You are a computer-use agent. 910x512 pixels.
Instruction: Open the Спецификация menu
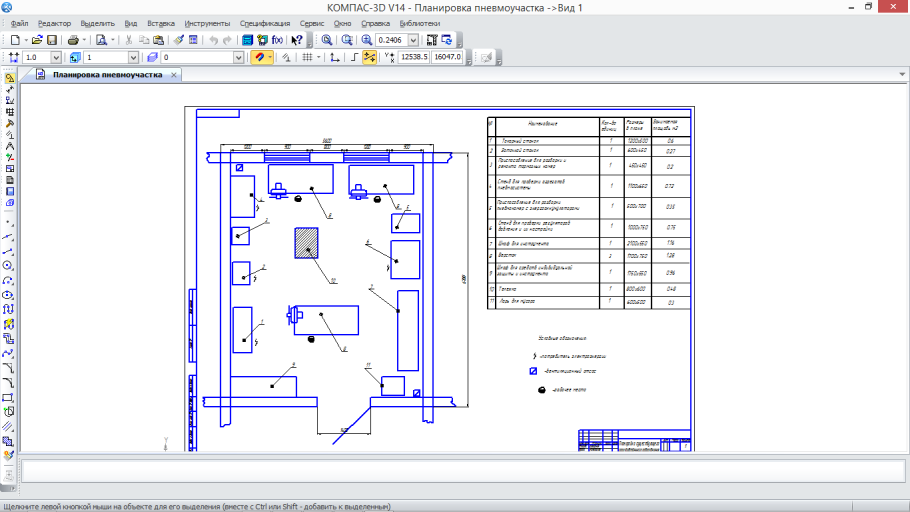[x=265, y=23]
